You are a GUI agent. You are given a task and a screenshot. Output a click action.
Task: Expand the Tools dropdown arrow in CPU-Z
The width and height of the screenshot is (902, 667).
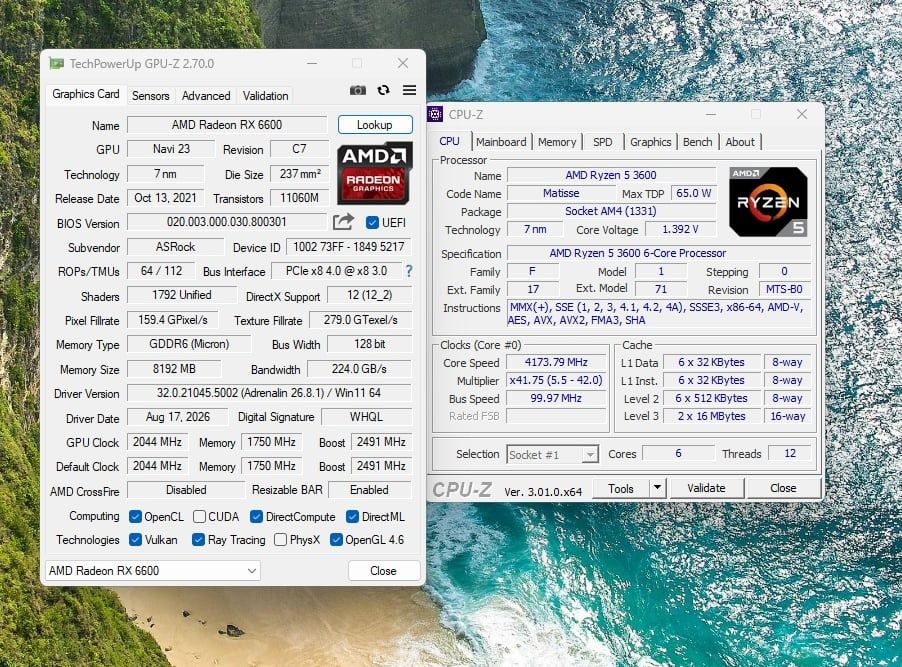657,488
